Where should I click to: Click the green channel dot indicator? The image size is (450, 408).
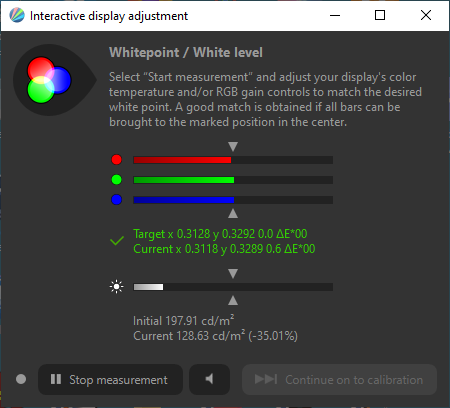(x=116, y=180)
